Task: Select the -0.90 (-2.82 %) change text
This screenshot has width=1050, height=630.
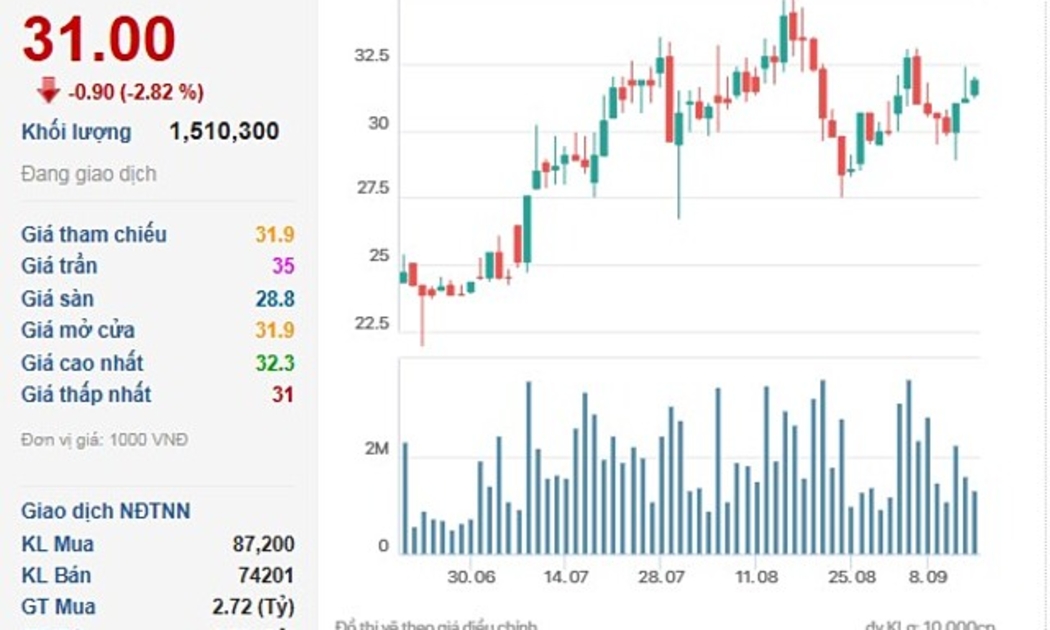Action: coord(136,92)
